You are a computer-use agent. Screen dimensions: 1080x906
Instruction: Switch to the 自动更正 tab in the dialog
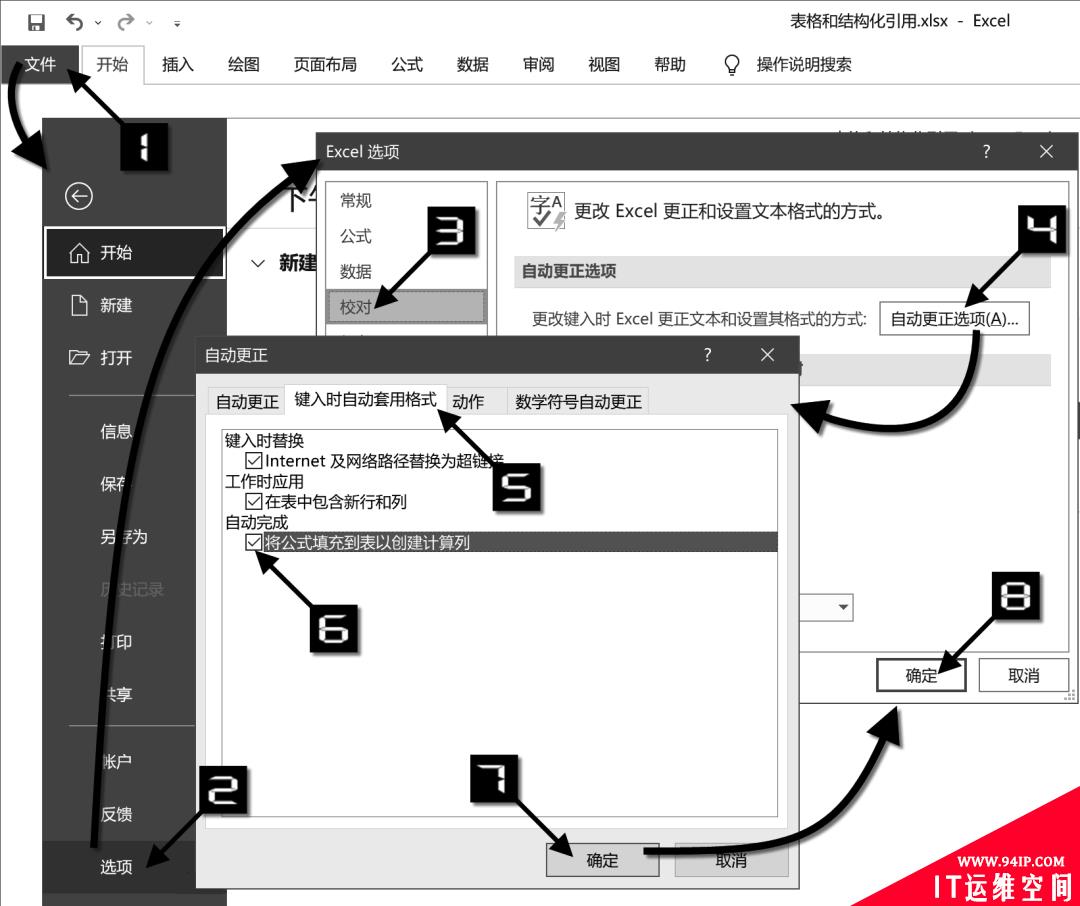click(247, 402)
